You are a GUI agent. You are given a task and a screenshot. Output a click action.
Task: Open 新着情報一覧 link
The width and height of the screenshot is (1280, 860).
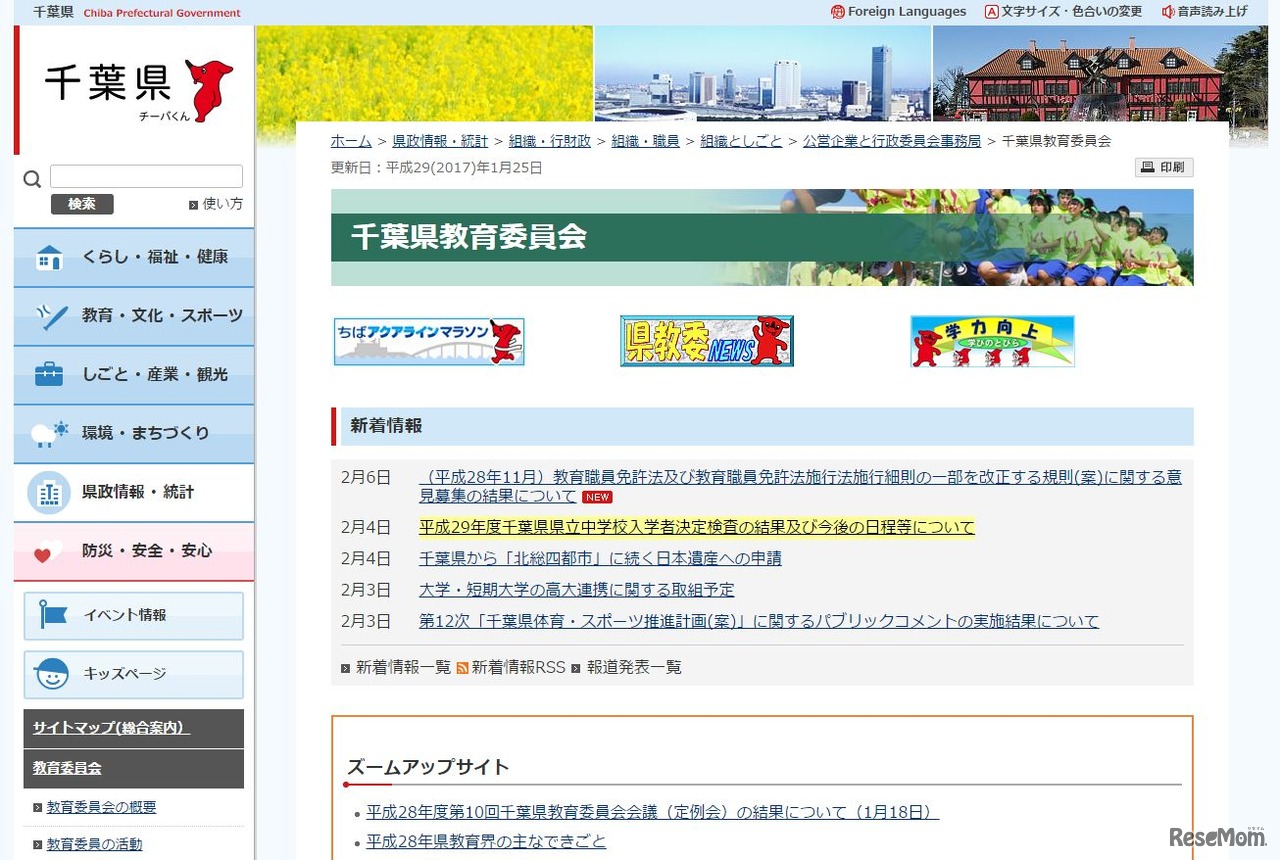pos(403,667)
